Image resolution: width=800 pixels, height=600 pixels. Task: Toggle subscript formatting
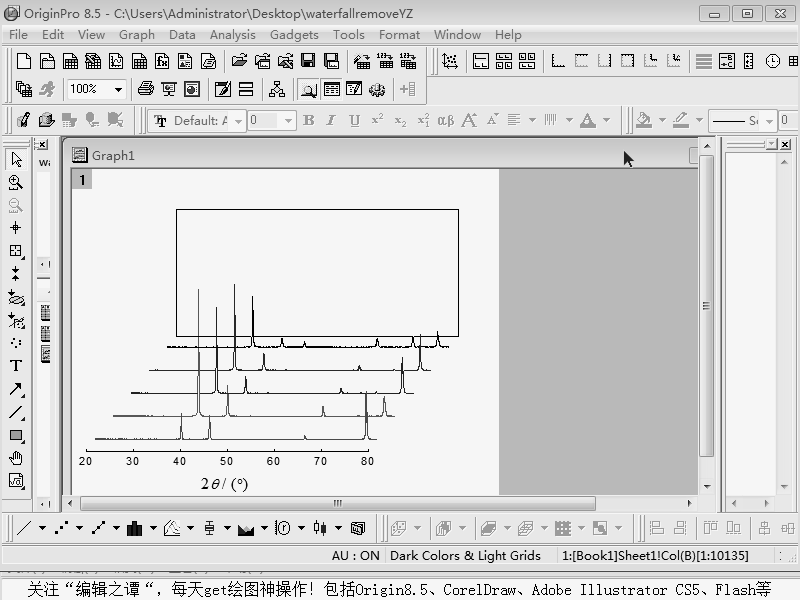pyautogui.click(x=401, y=120)
